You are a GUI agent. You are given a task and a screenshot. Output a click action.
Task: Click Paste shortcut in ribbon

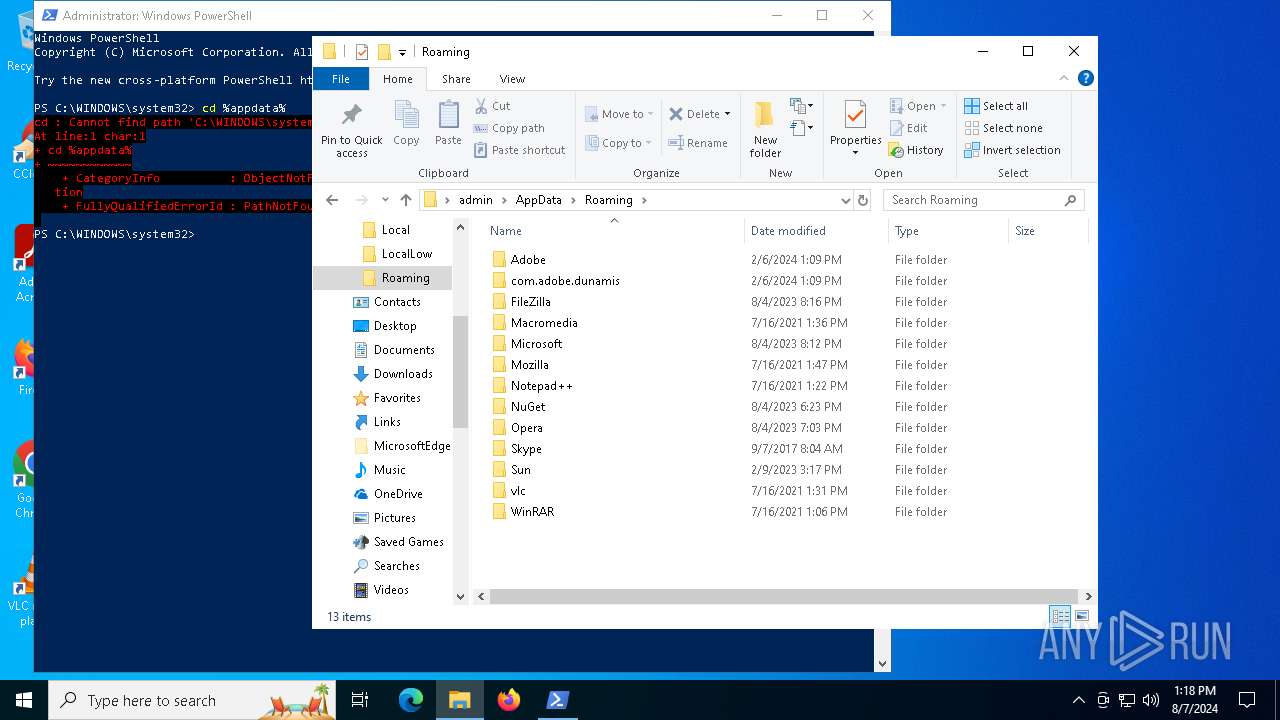pyautogui.click(x=519, y=150)
